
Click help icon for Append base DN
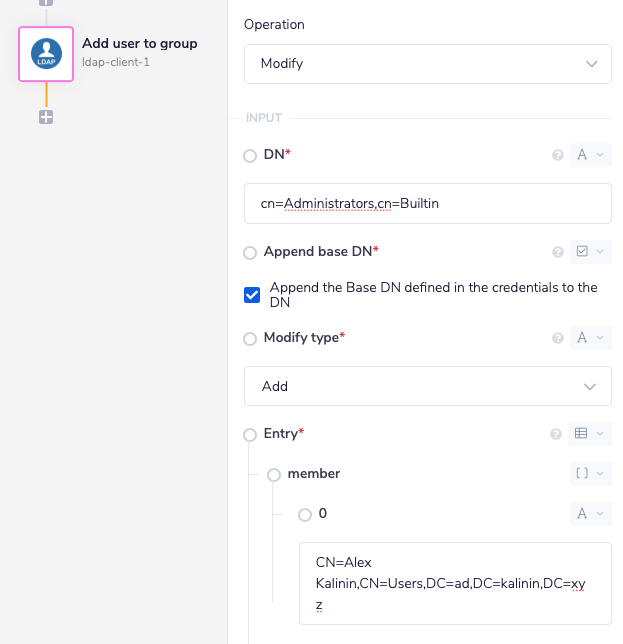click(x=558, y=252)
